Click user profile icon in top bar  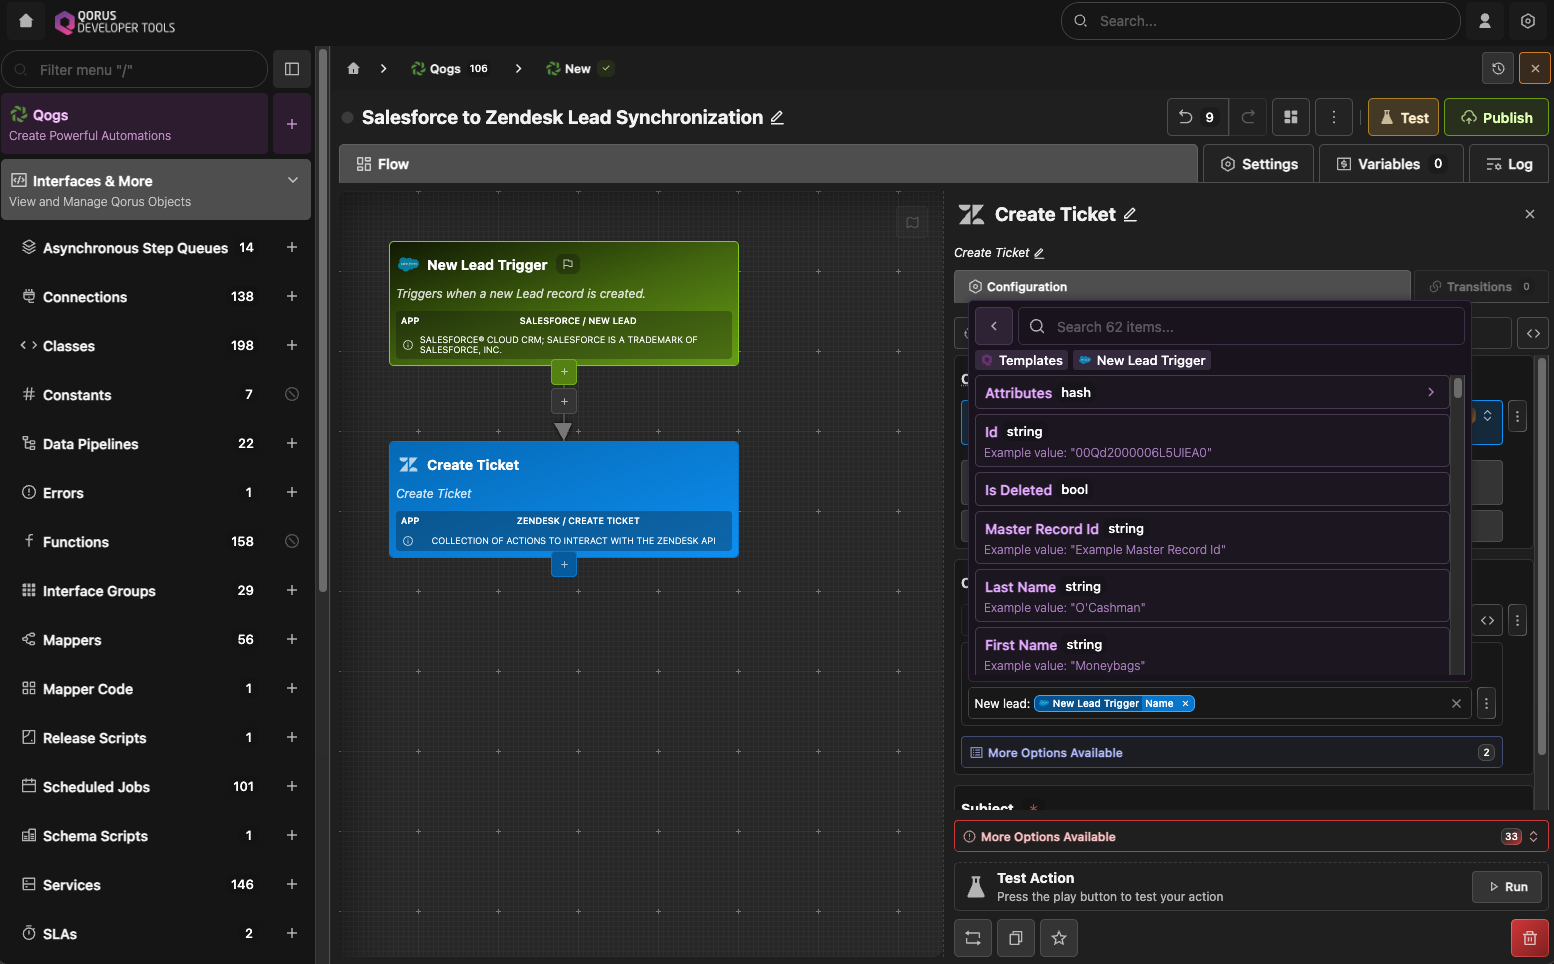click(x=1485, y=21)
